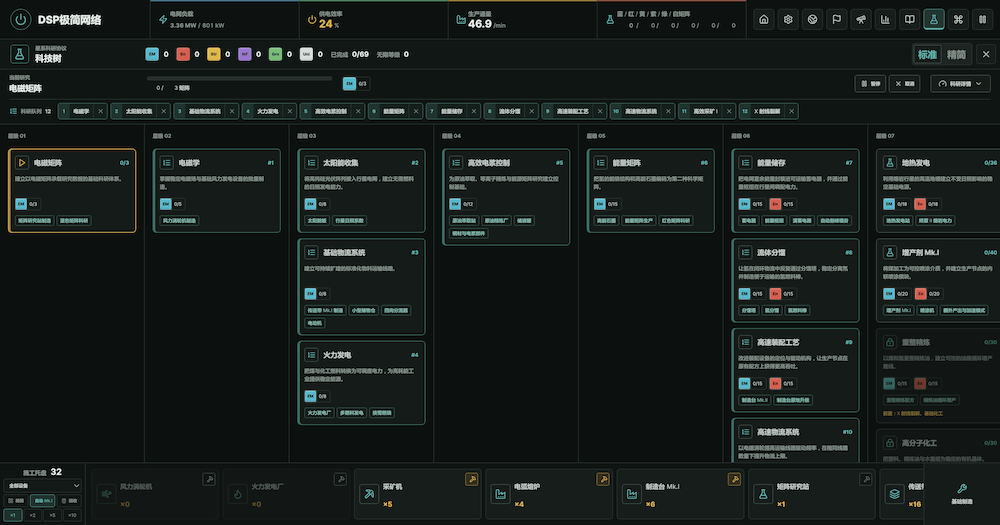Click list icon on 太阳能收集 card

pos(311,163)
